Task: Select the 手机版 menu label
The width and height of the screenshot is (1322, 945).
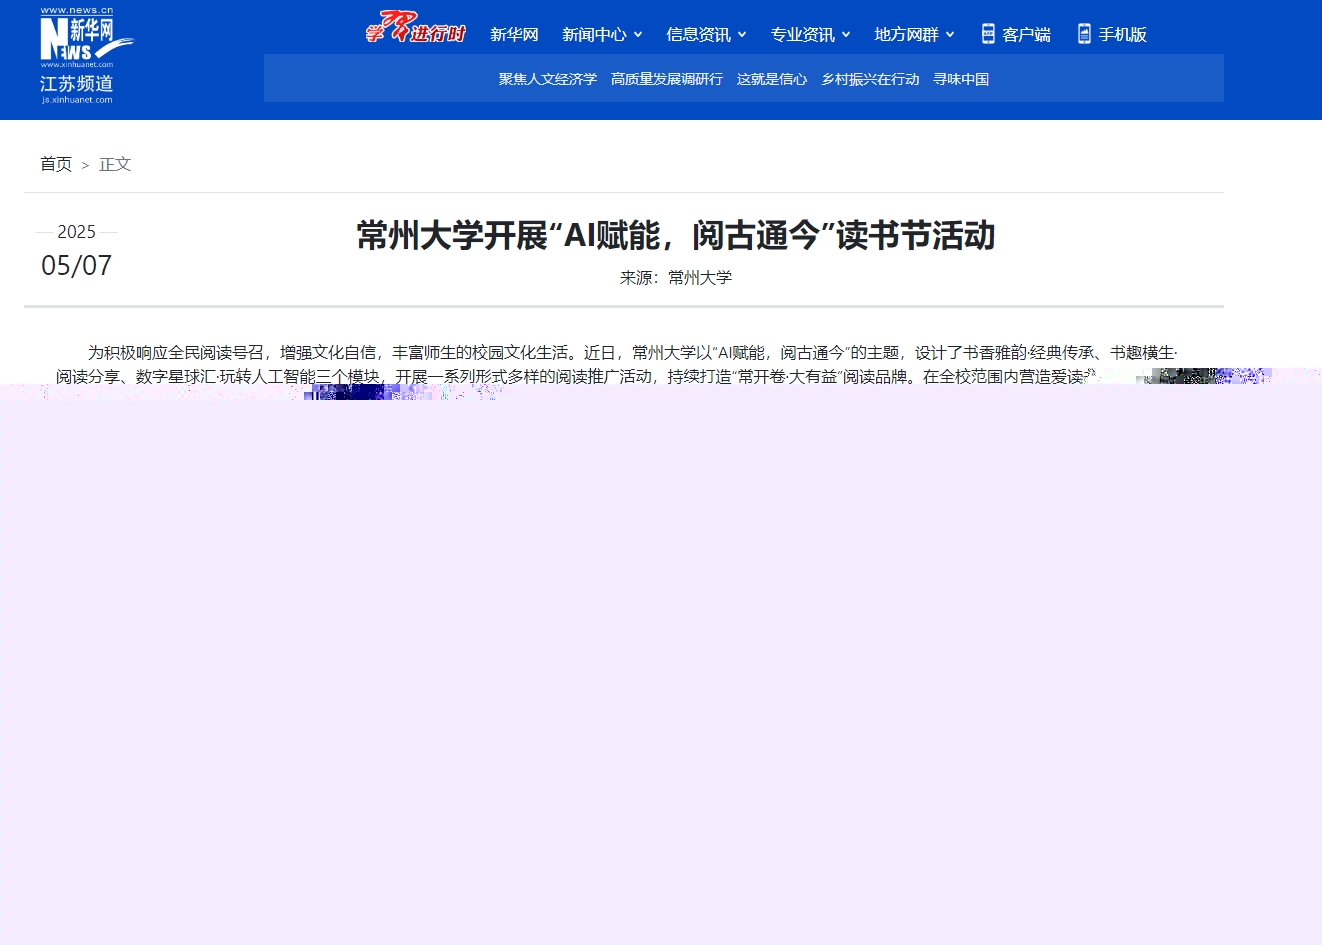Action: pyautogui.click(x=1122, y=35)
